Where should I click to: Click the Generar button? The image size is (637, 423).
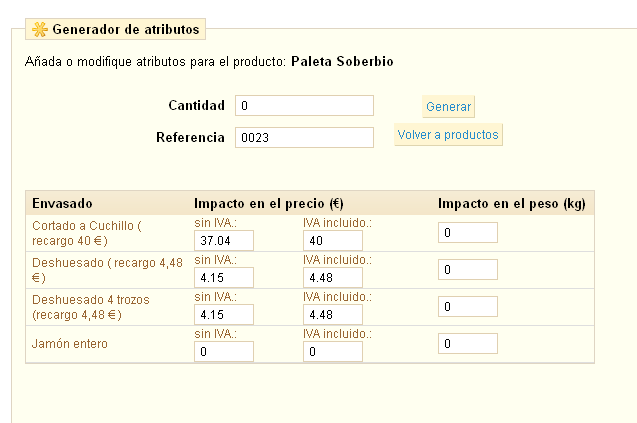(448, 107)
